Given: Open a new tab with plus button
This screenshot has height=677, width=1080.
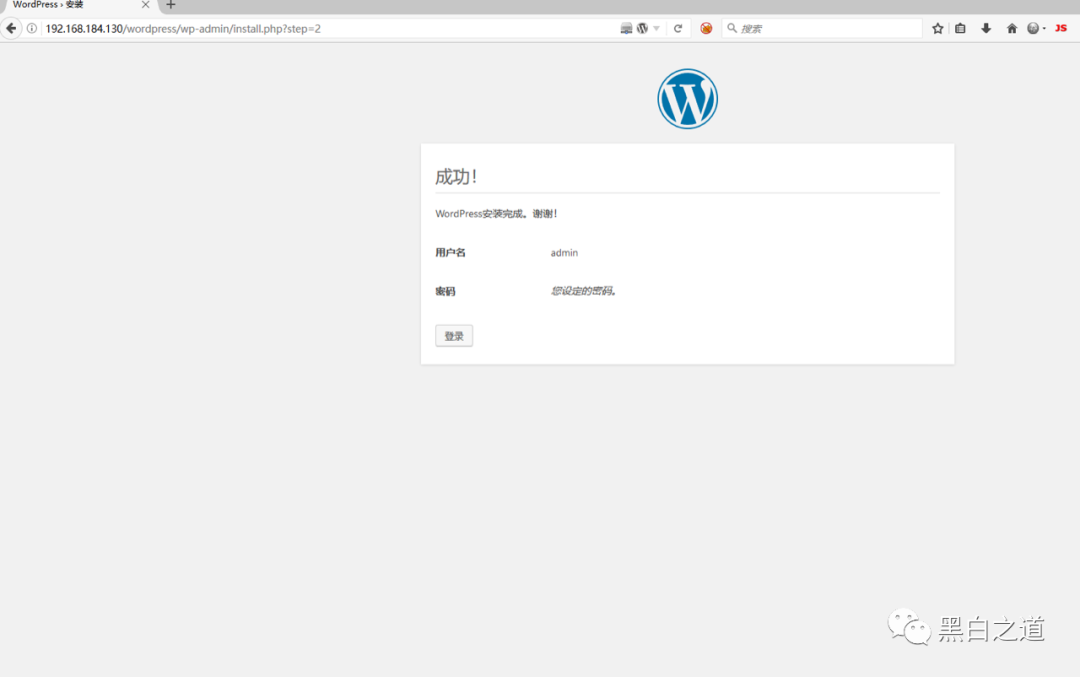Looking at the screenshot, I should point(171,5).
